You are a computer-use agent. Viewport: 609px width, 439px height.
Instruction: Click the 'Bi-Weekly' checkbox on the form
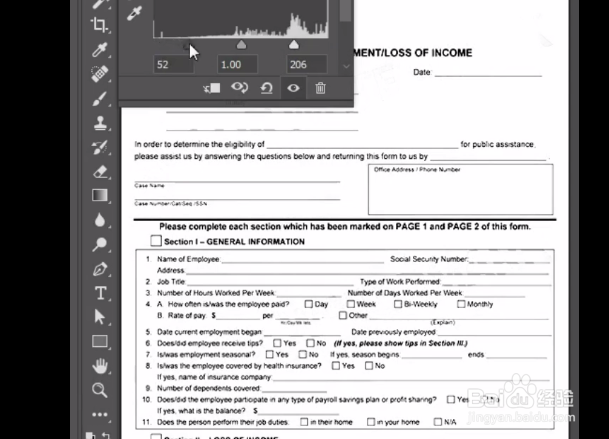click(398, 304)
